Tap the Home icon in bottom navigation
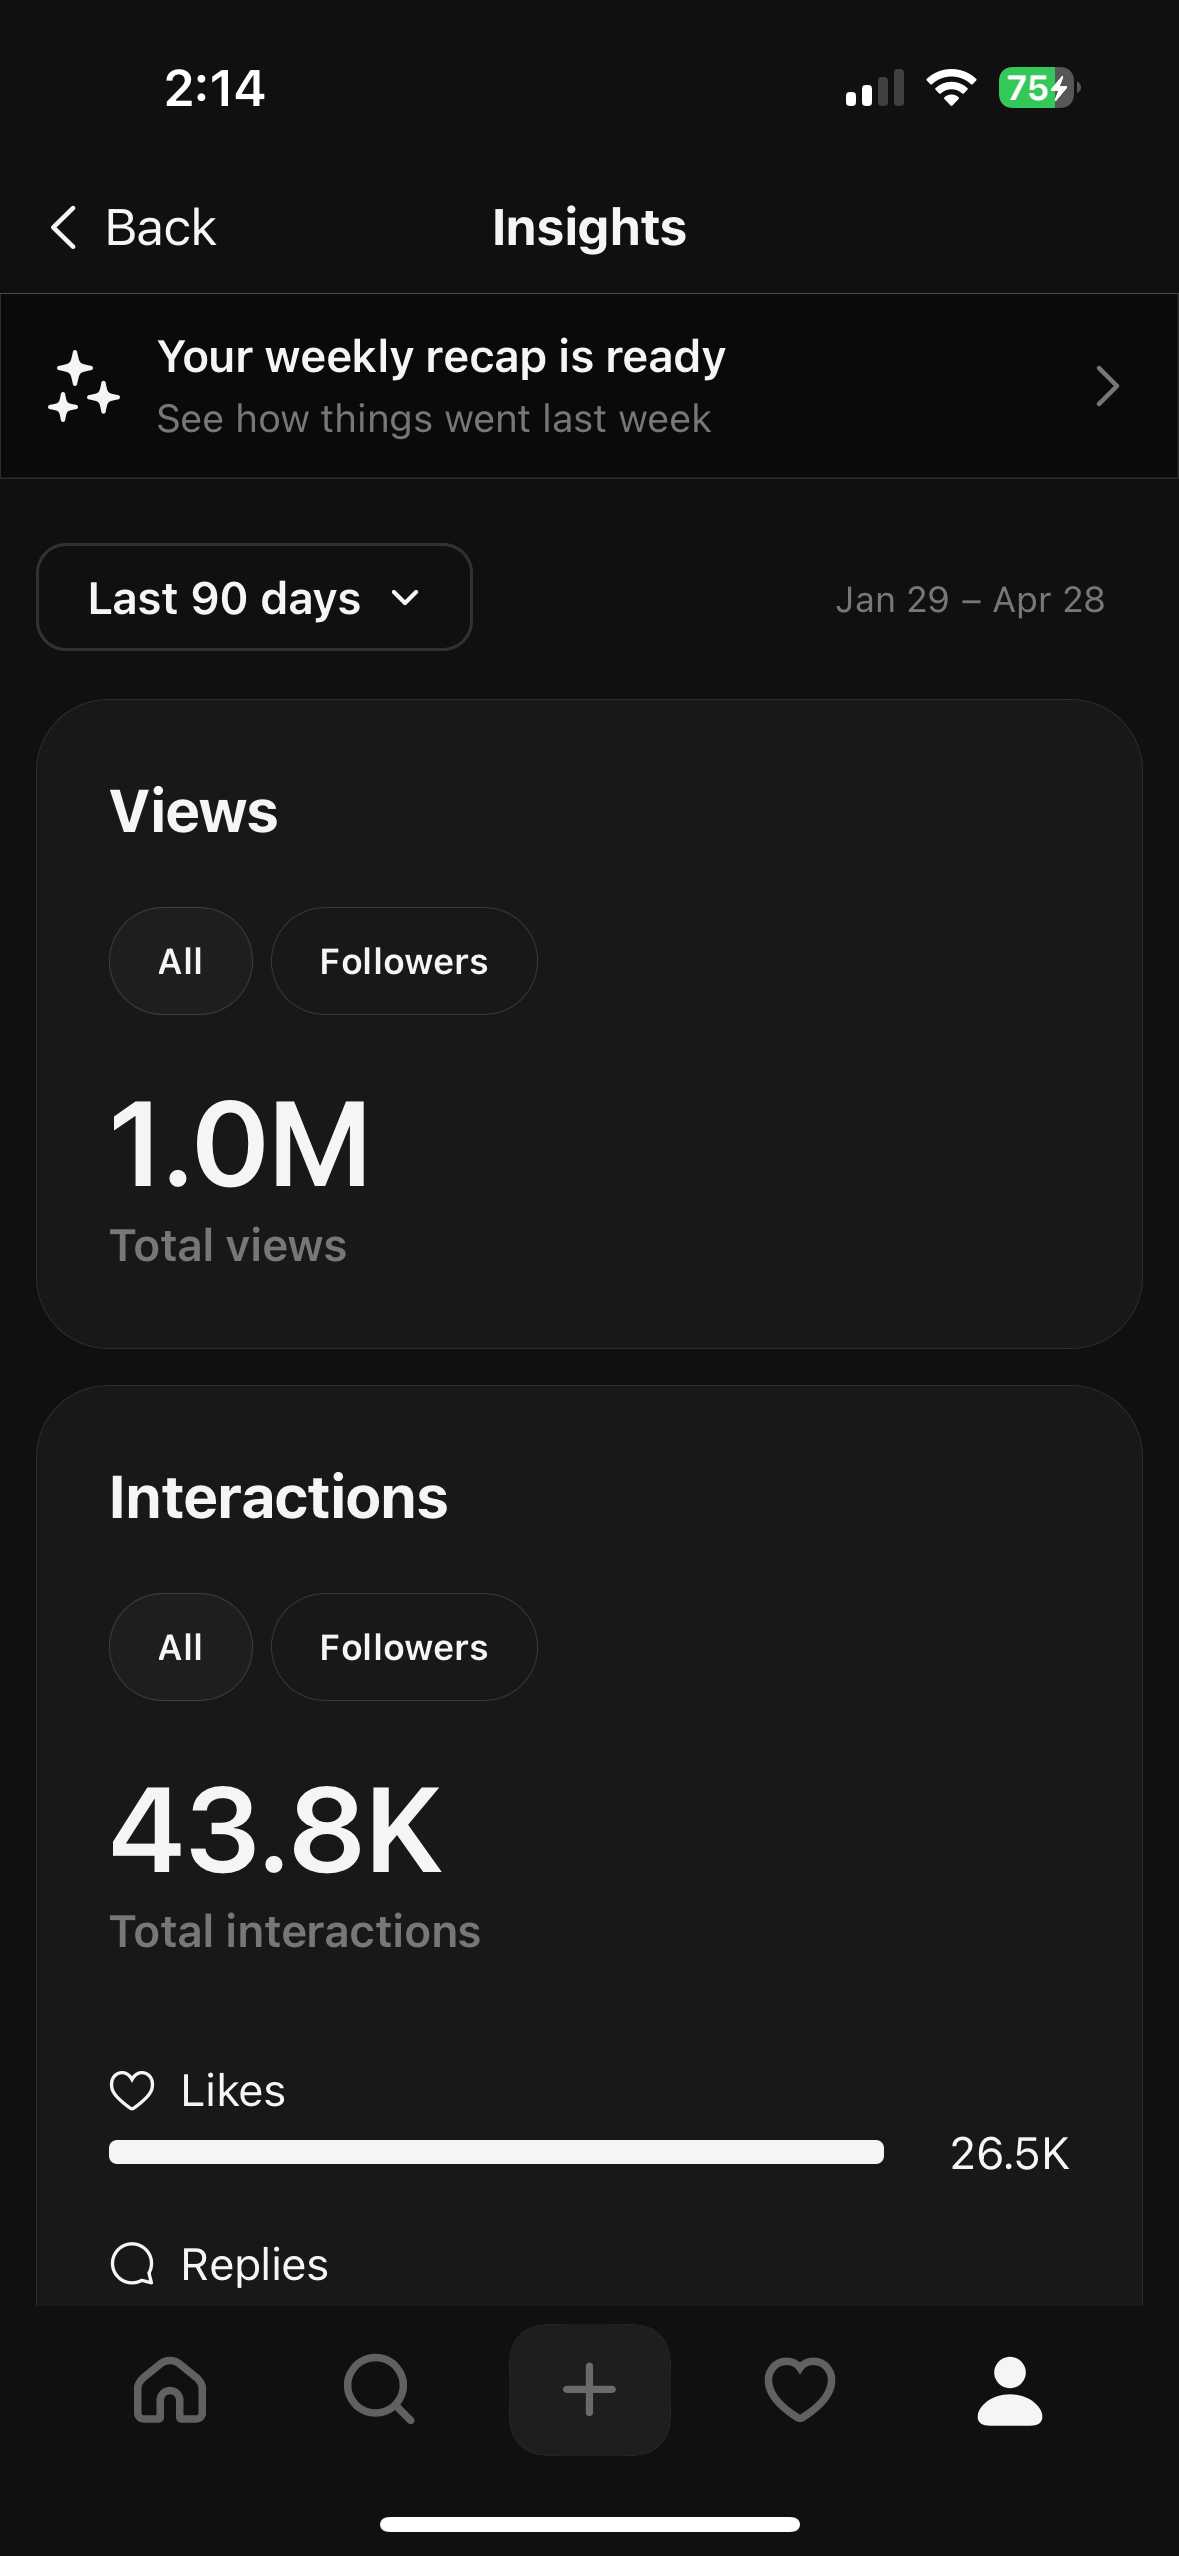 (x=170, y=2389)
